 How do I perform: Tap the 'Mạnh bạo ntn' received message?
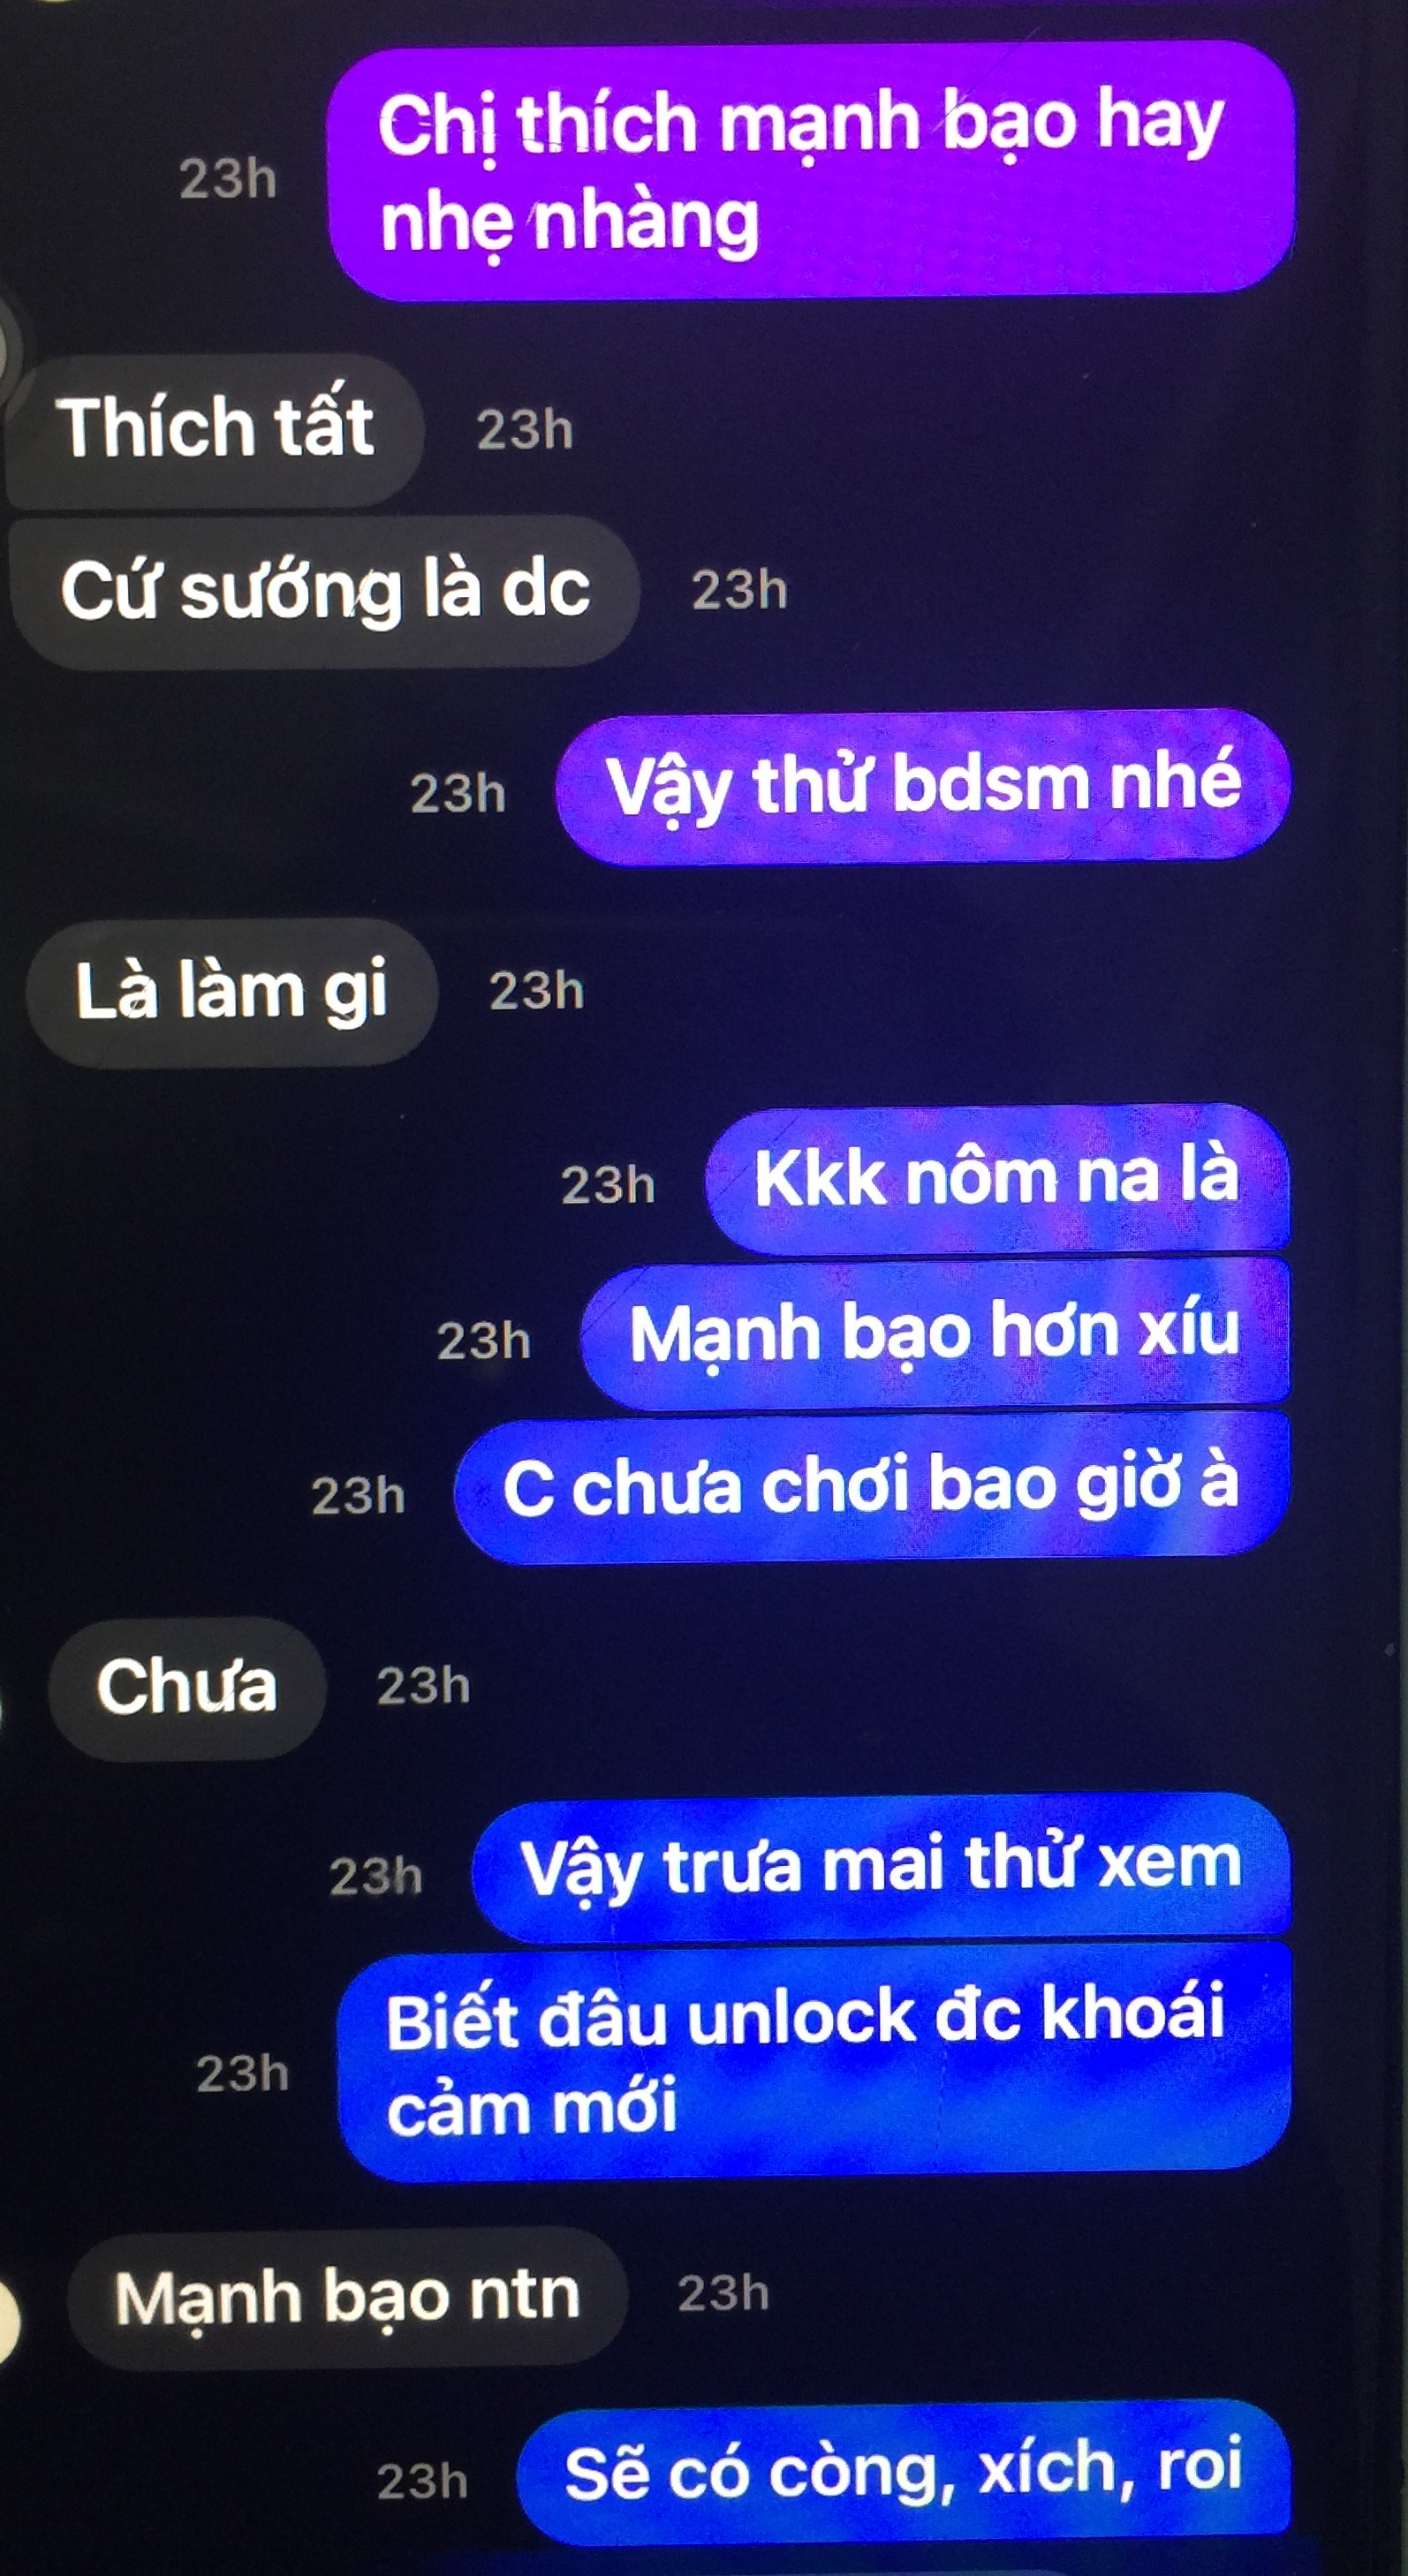click(346, 2297)
